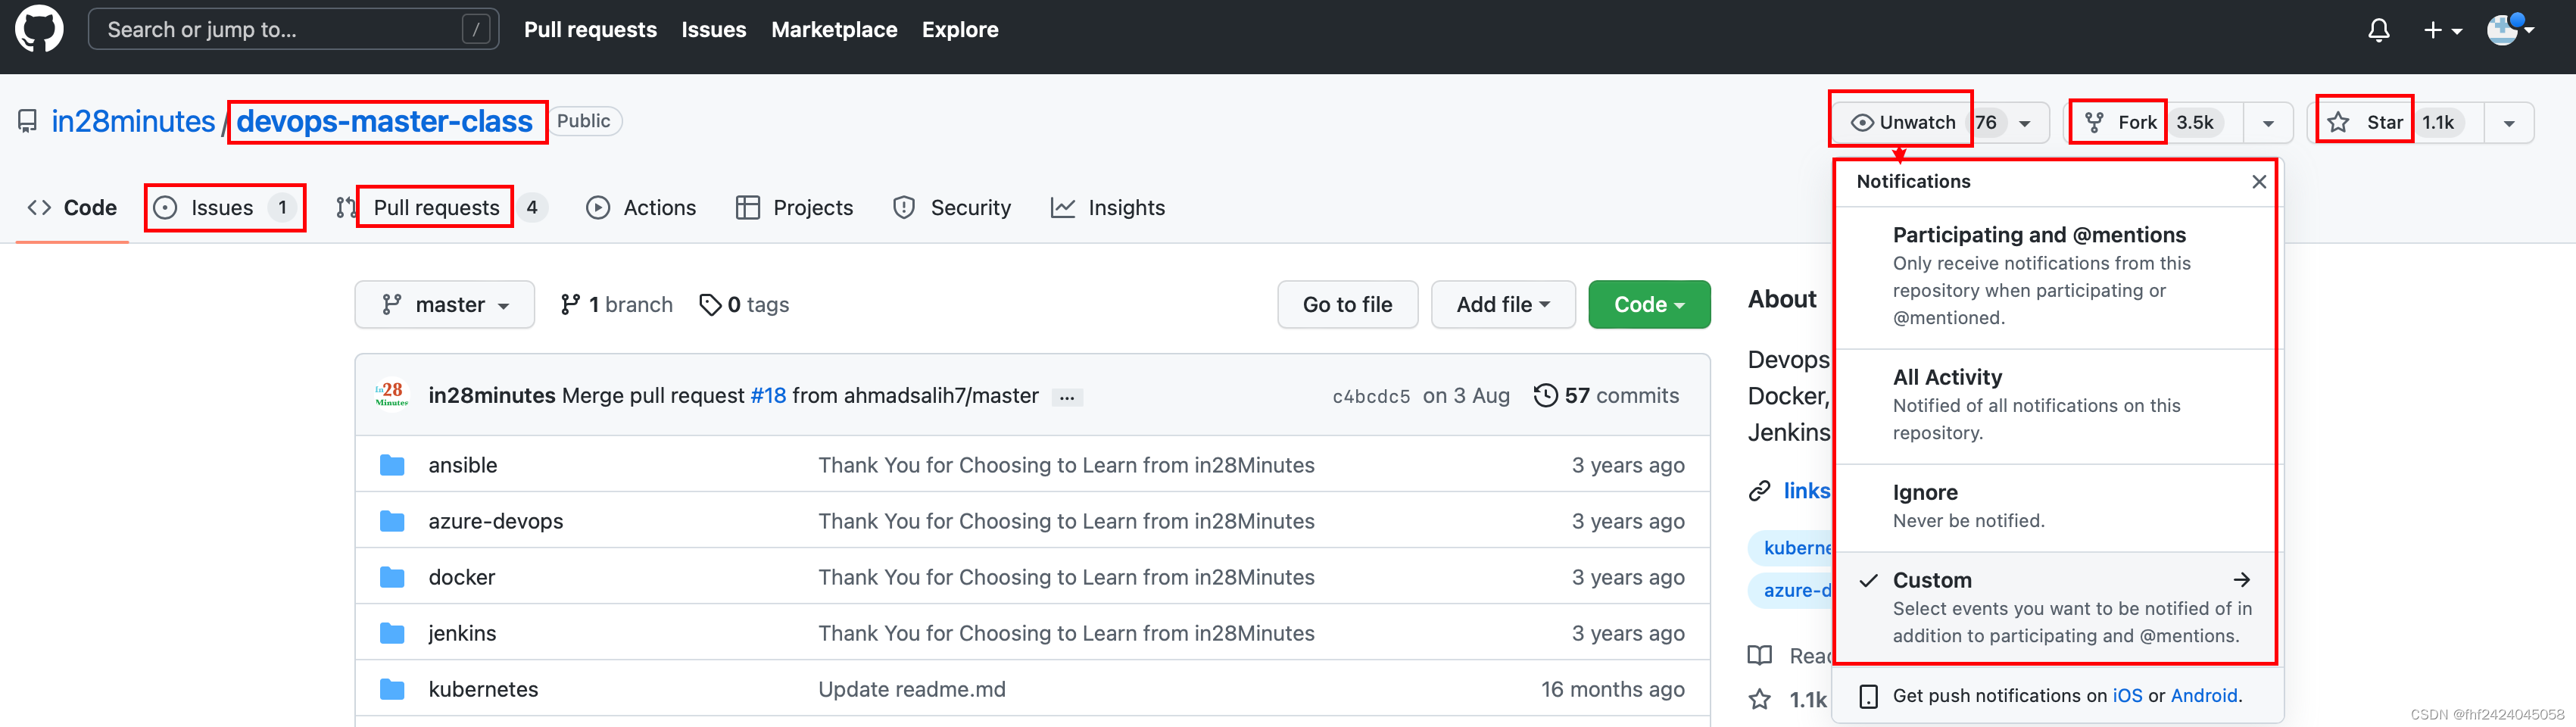This screenshot has width=2576, height=727.
Task: Open pull request #18 link
Action: 768,395
